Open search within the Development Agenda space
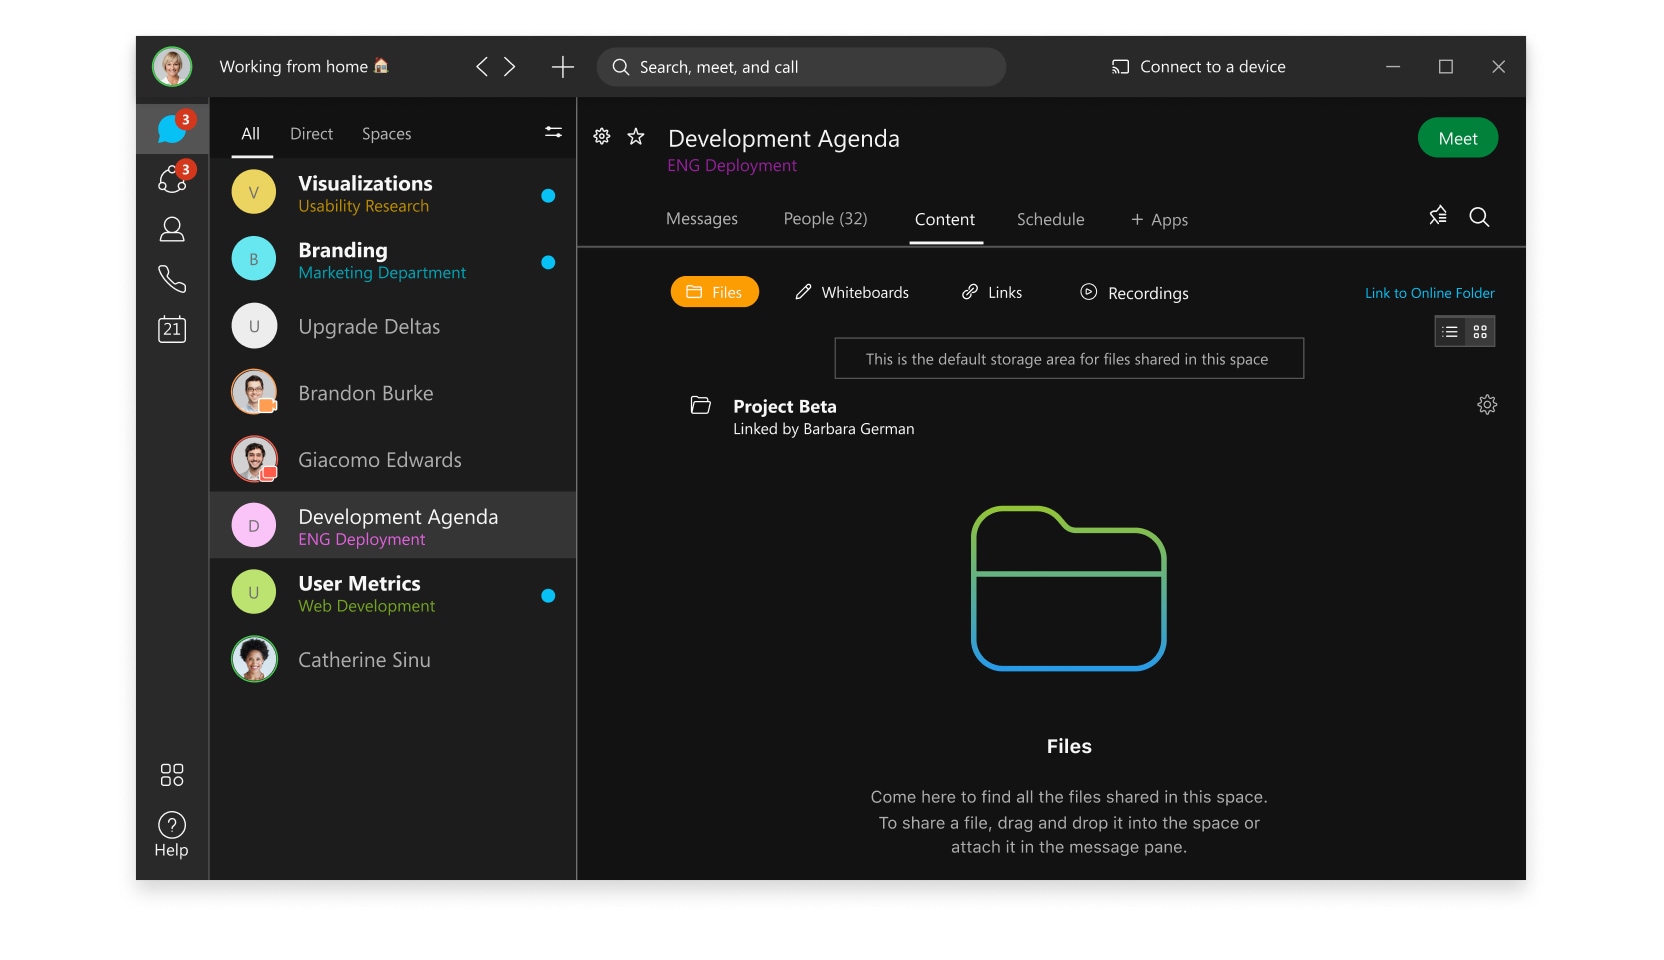 1480,217
